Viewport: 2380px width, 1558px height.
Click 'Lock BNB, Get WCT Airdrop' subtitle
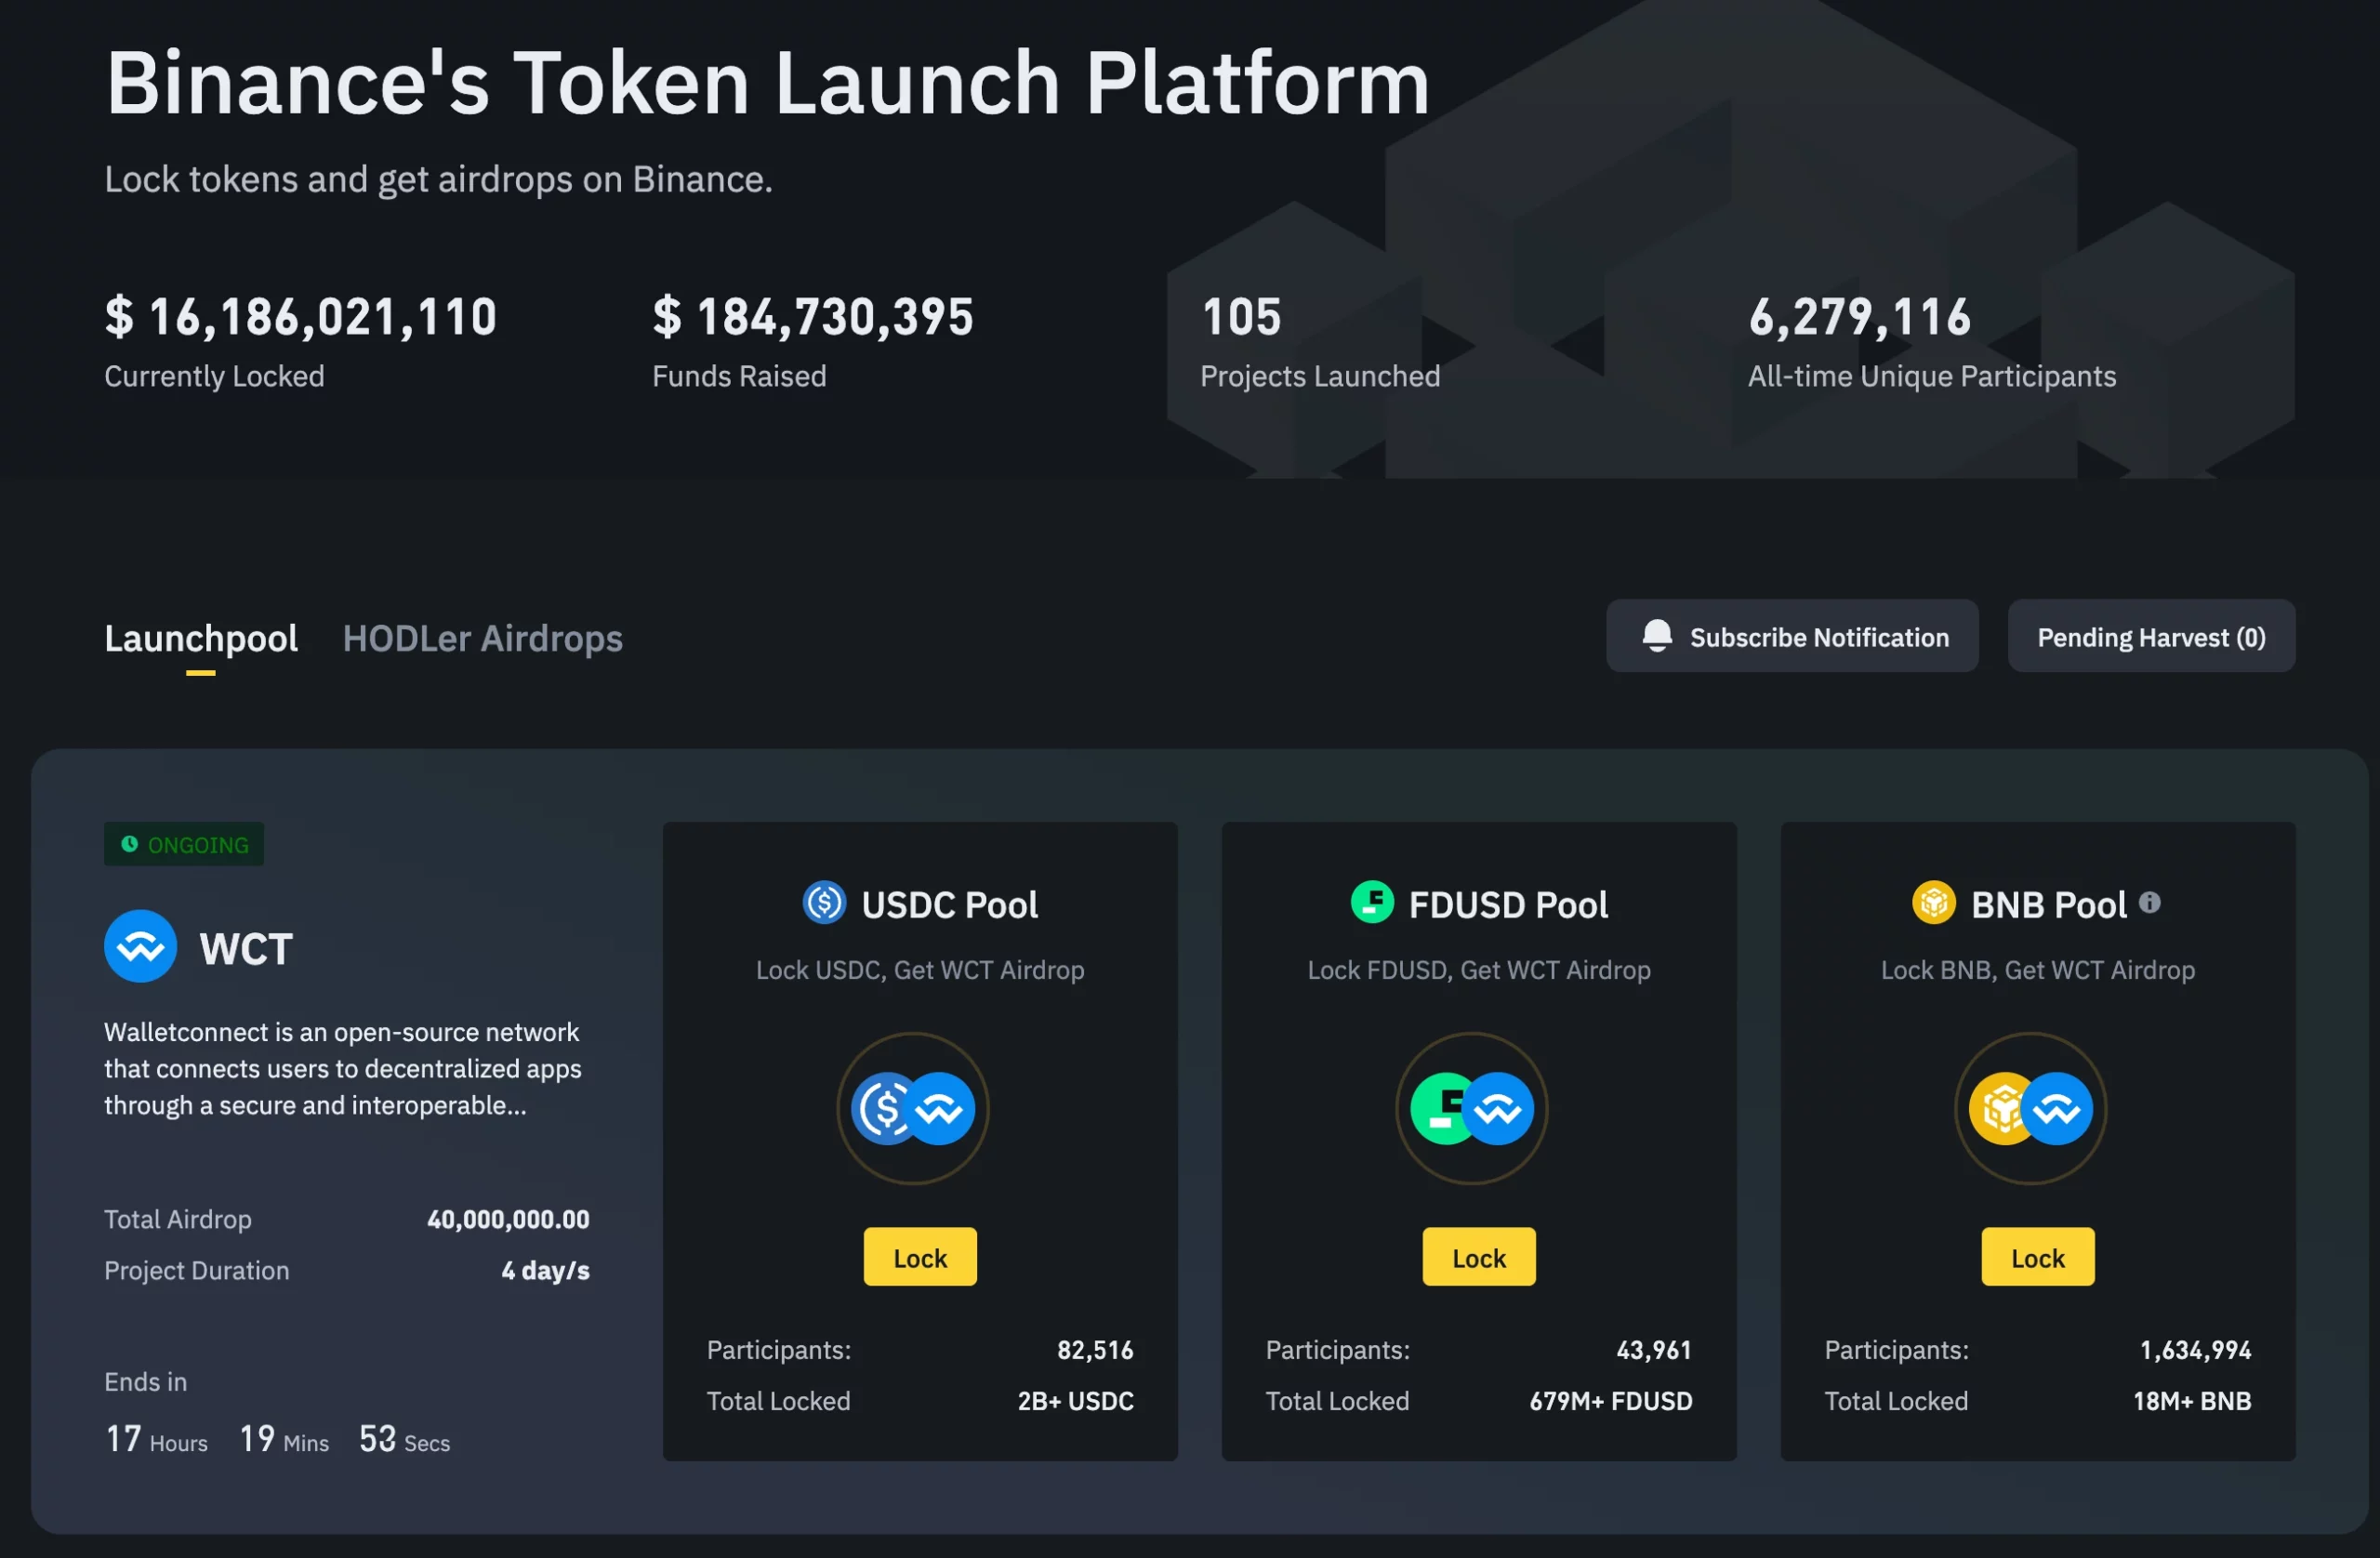click(x=2038, y=970)
